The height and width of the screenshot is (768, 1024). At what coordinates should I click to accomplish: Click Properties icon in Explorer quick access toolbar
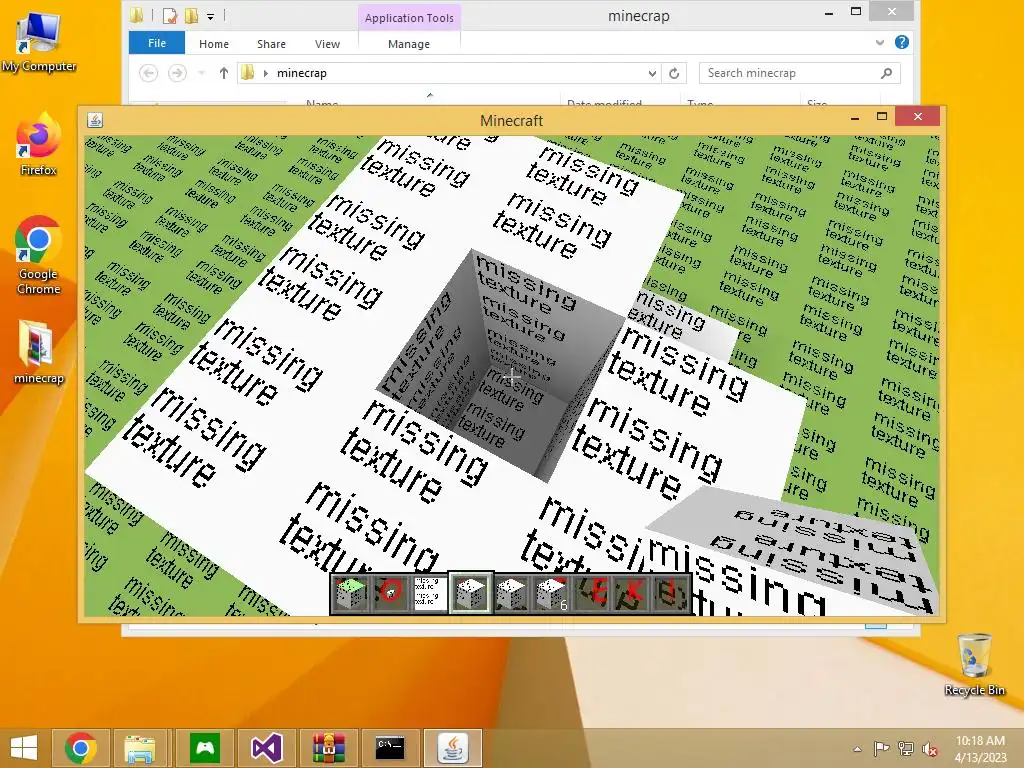170,16
